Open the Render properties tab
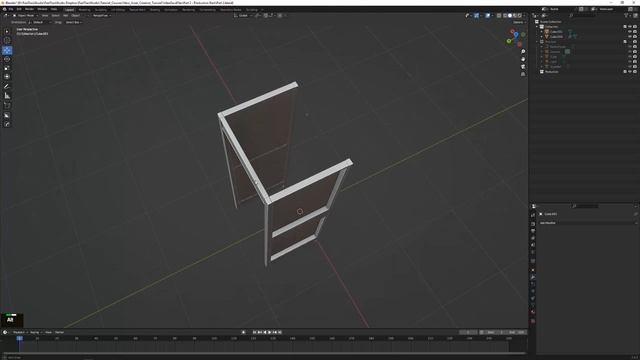The width and height of the screenshot is (640, 360). (533, 224)
